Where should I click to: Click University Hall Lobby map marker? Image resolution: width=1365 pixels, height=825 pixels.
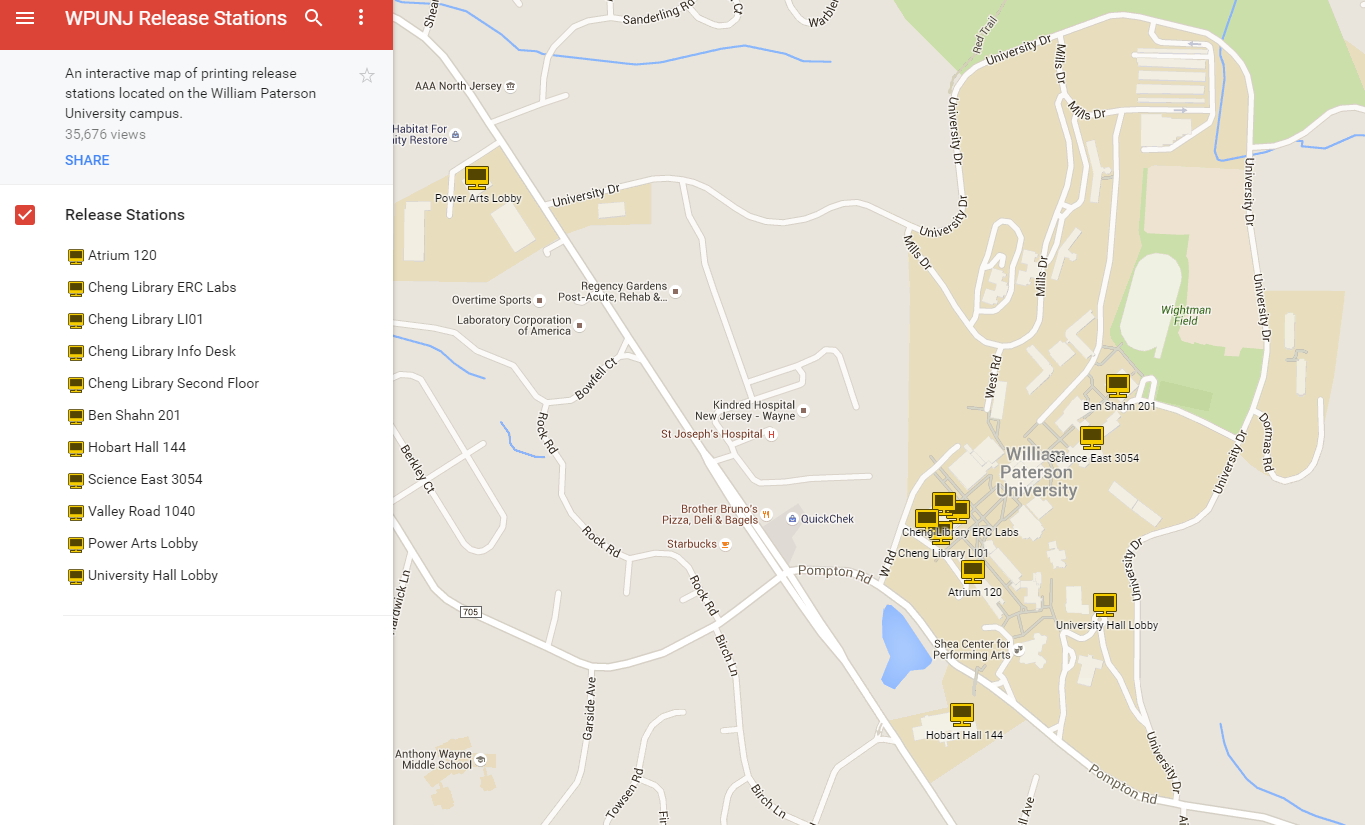click(1104, 603)
